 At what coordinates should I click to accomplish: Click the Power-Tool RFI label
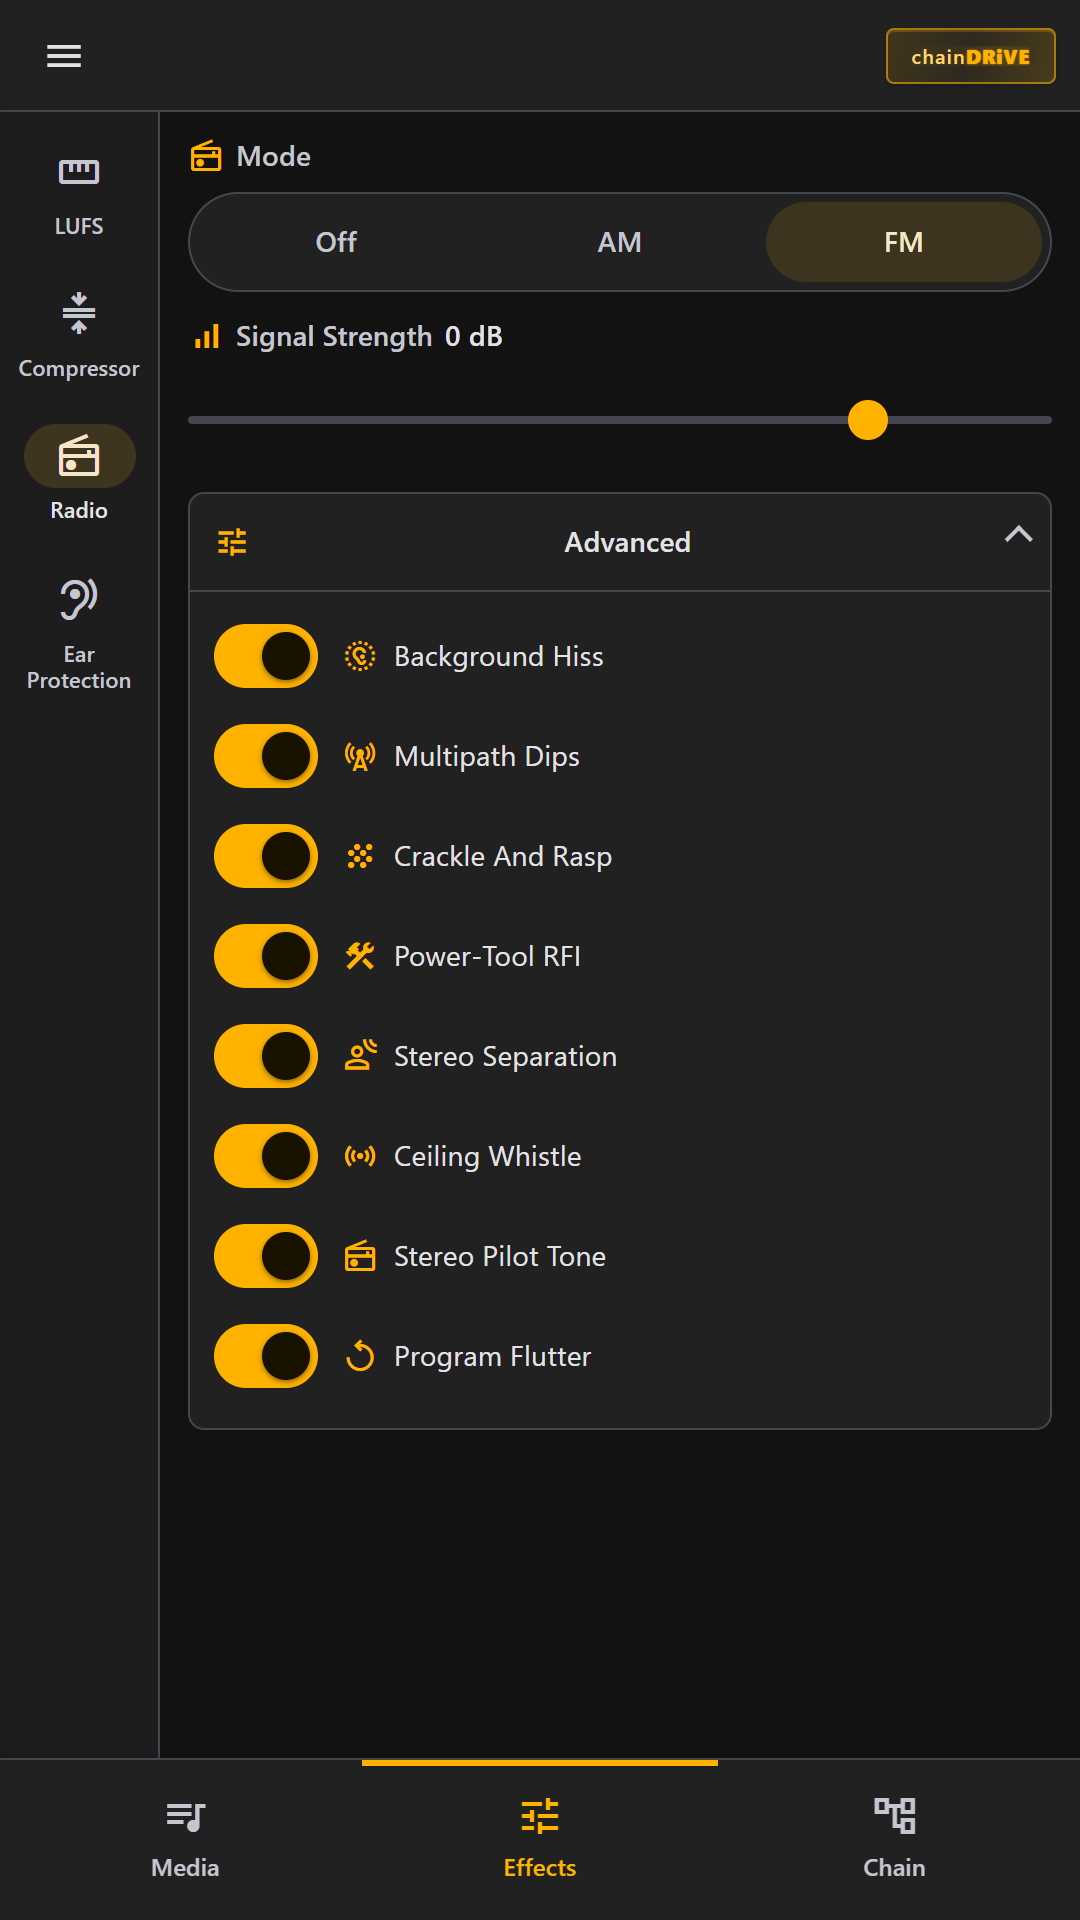coord(487,956)
